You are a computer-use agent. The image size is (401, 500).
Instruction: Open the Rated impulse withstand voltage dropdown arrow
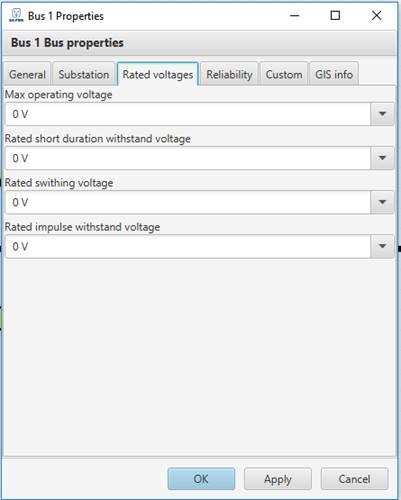click(x=382, y=246)
